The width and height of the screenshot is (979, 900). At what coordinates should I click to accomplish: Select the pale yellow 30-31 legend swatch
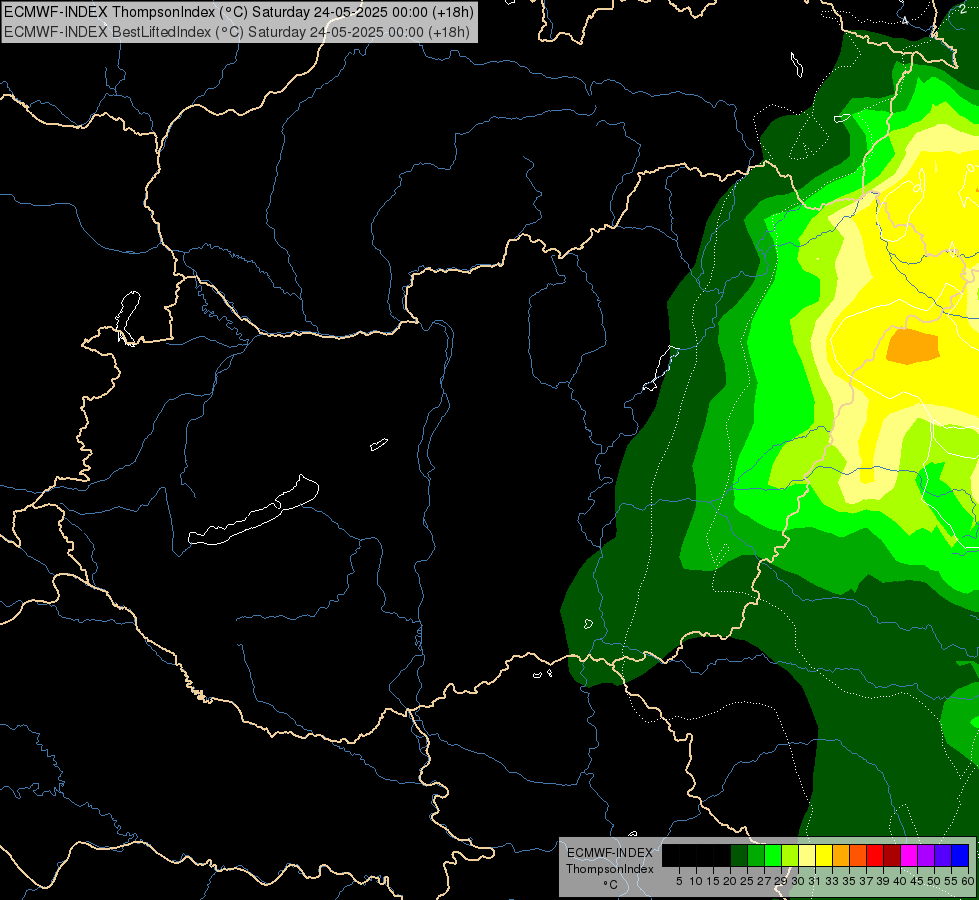(807, 855)
